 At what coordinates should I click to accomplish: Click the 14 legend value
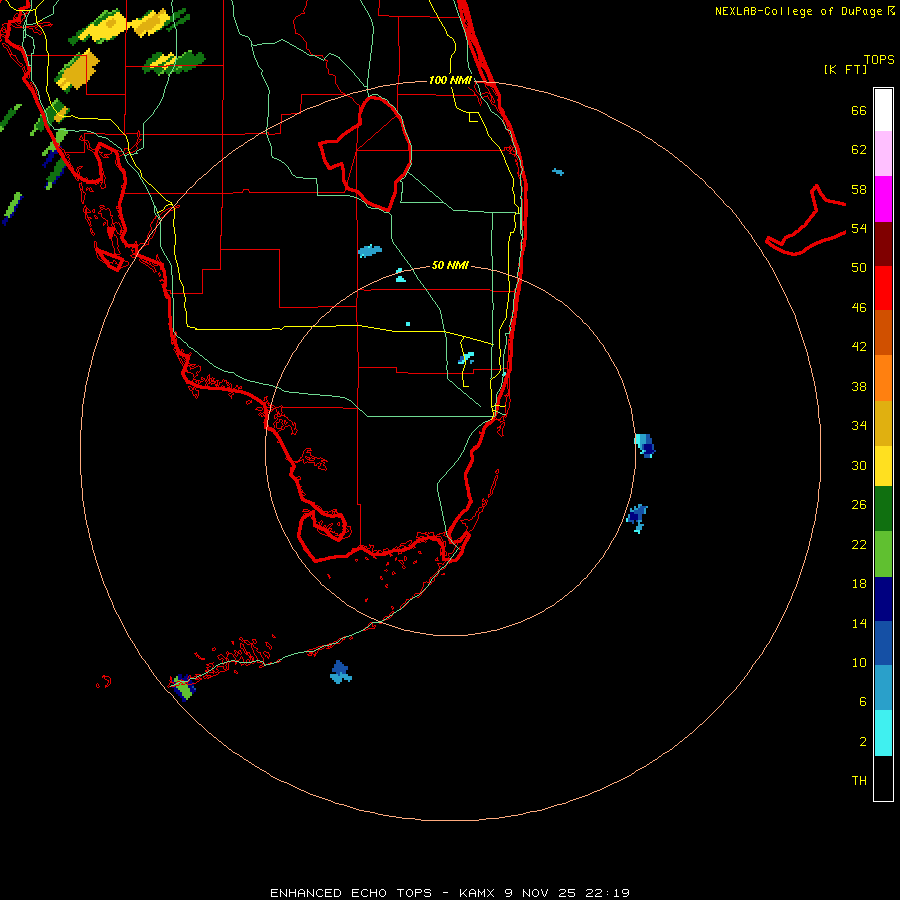pos(859,623)
